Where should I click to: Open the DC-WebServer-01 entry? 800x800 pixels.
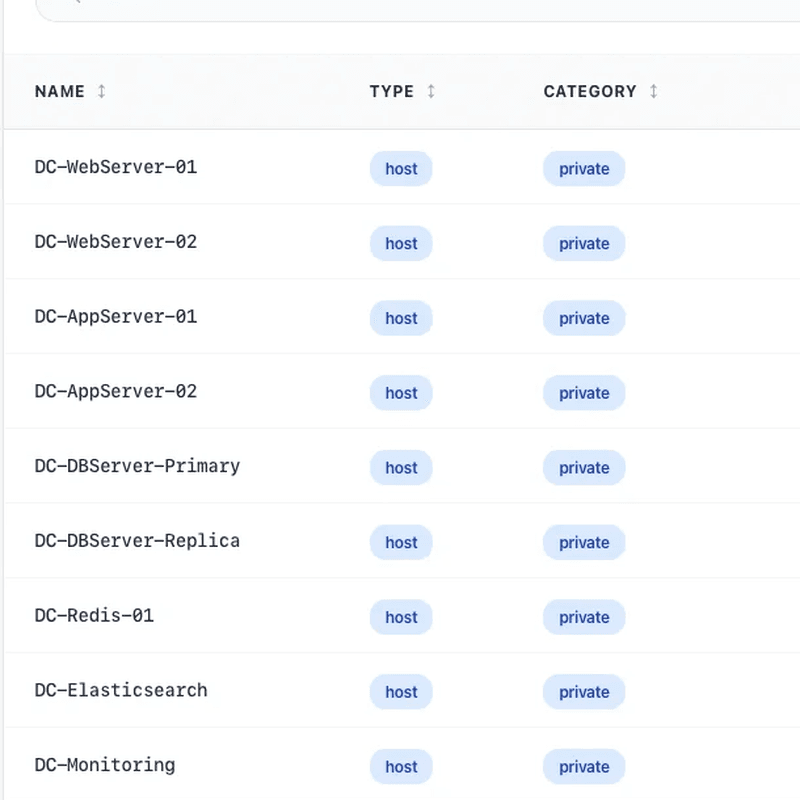pos(115,168)
